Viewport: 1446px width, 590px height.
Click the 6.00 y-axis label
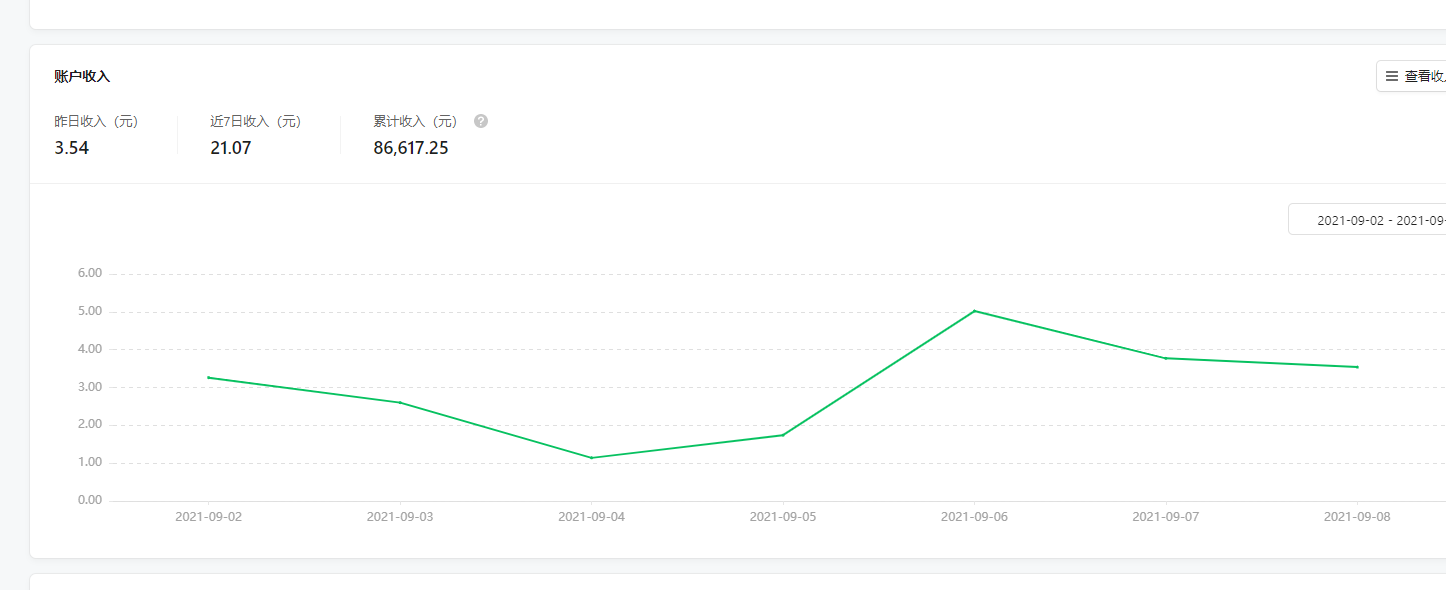tap(90, 273)
